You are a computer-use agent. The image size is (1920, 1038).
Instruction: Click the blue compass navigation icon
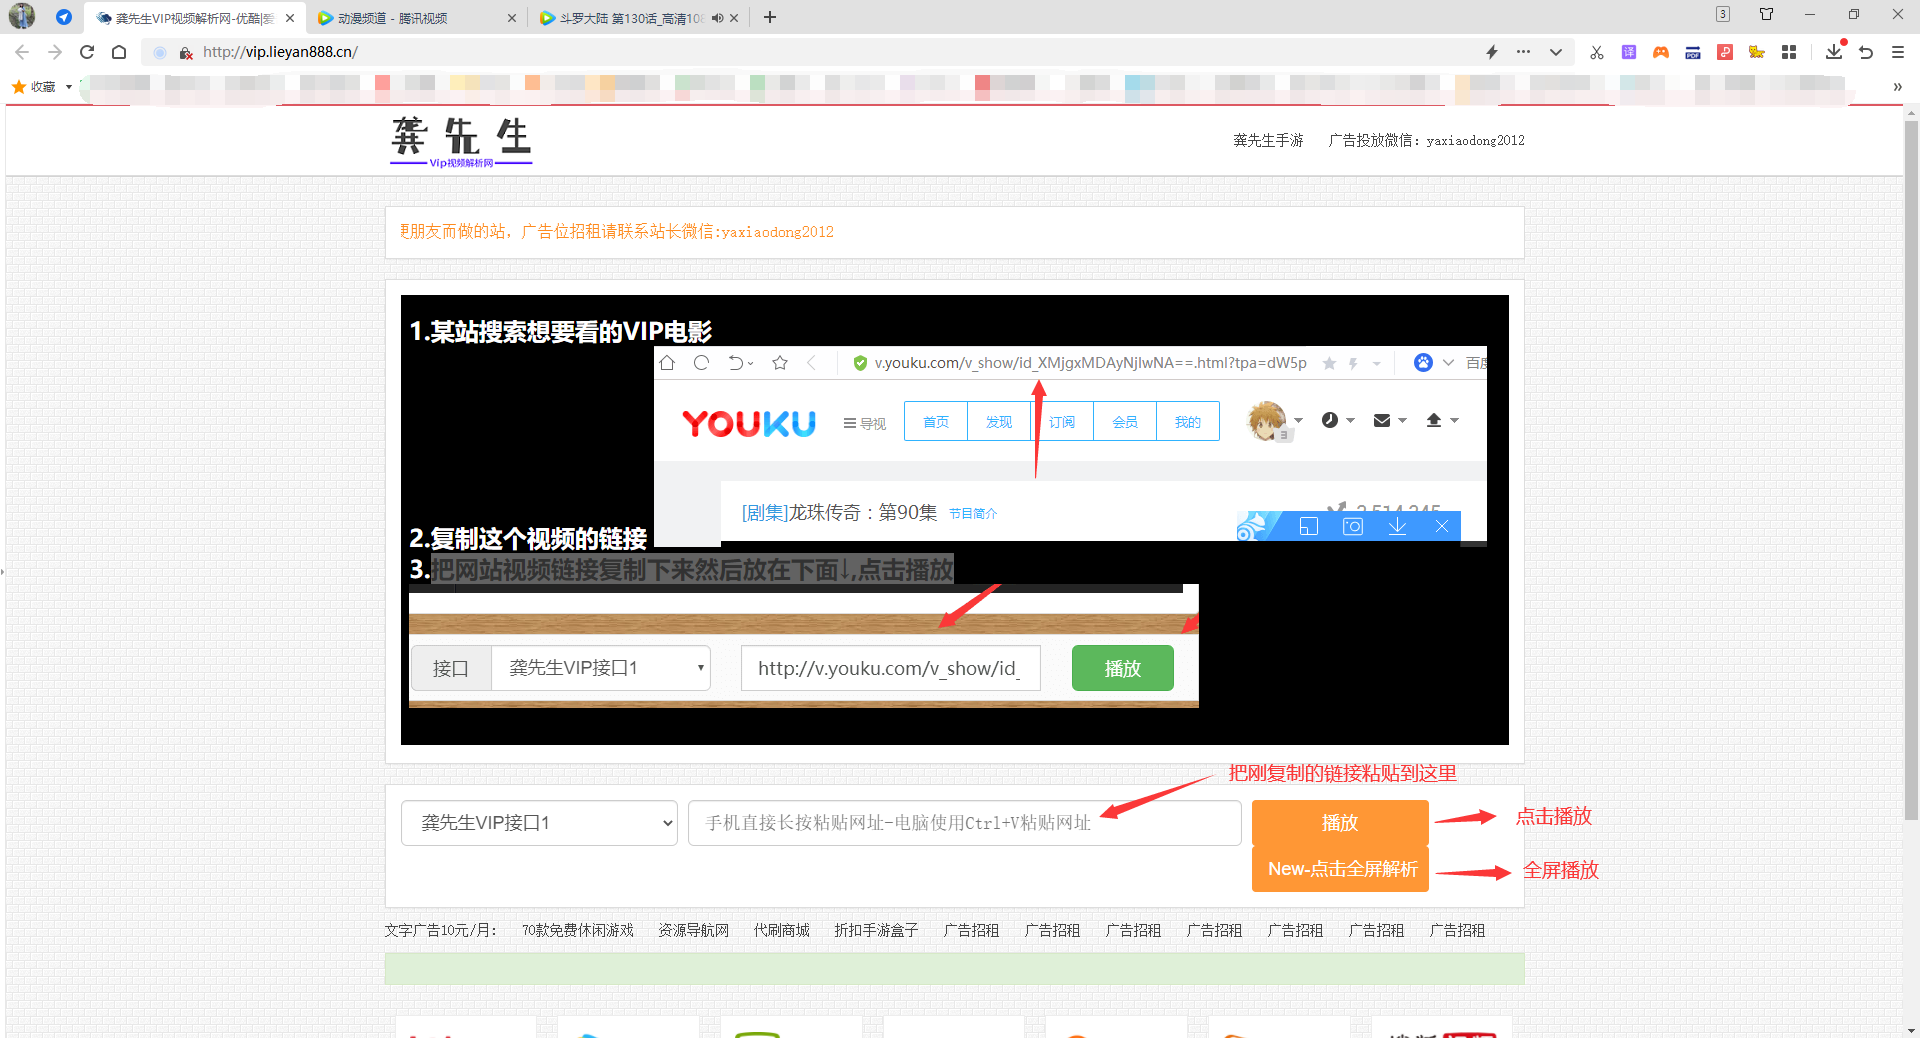tap(64, 17)
